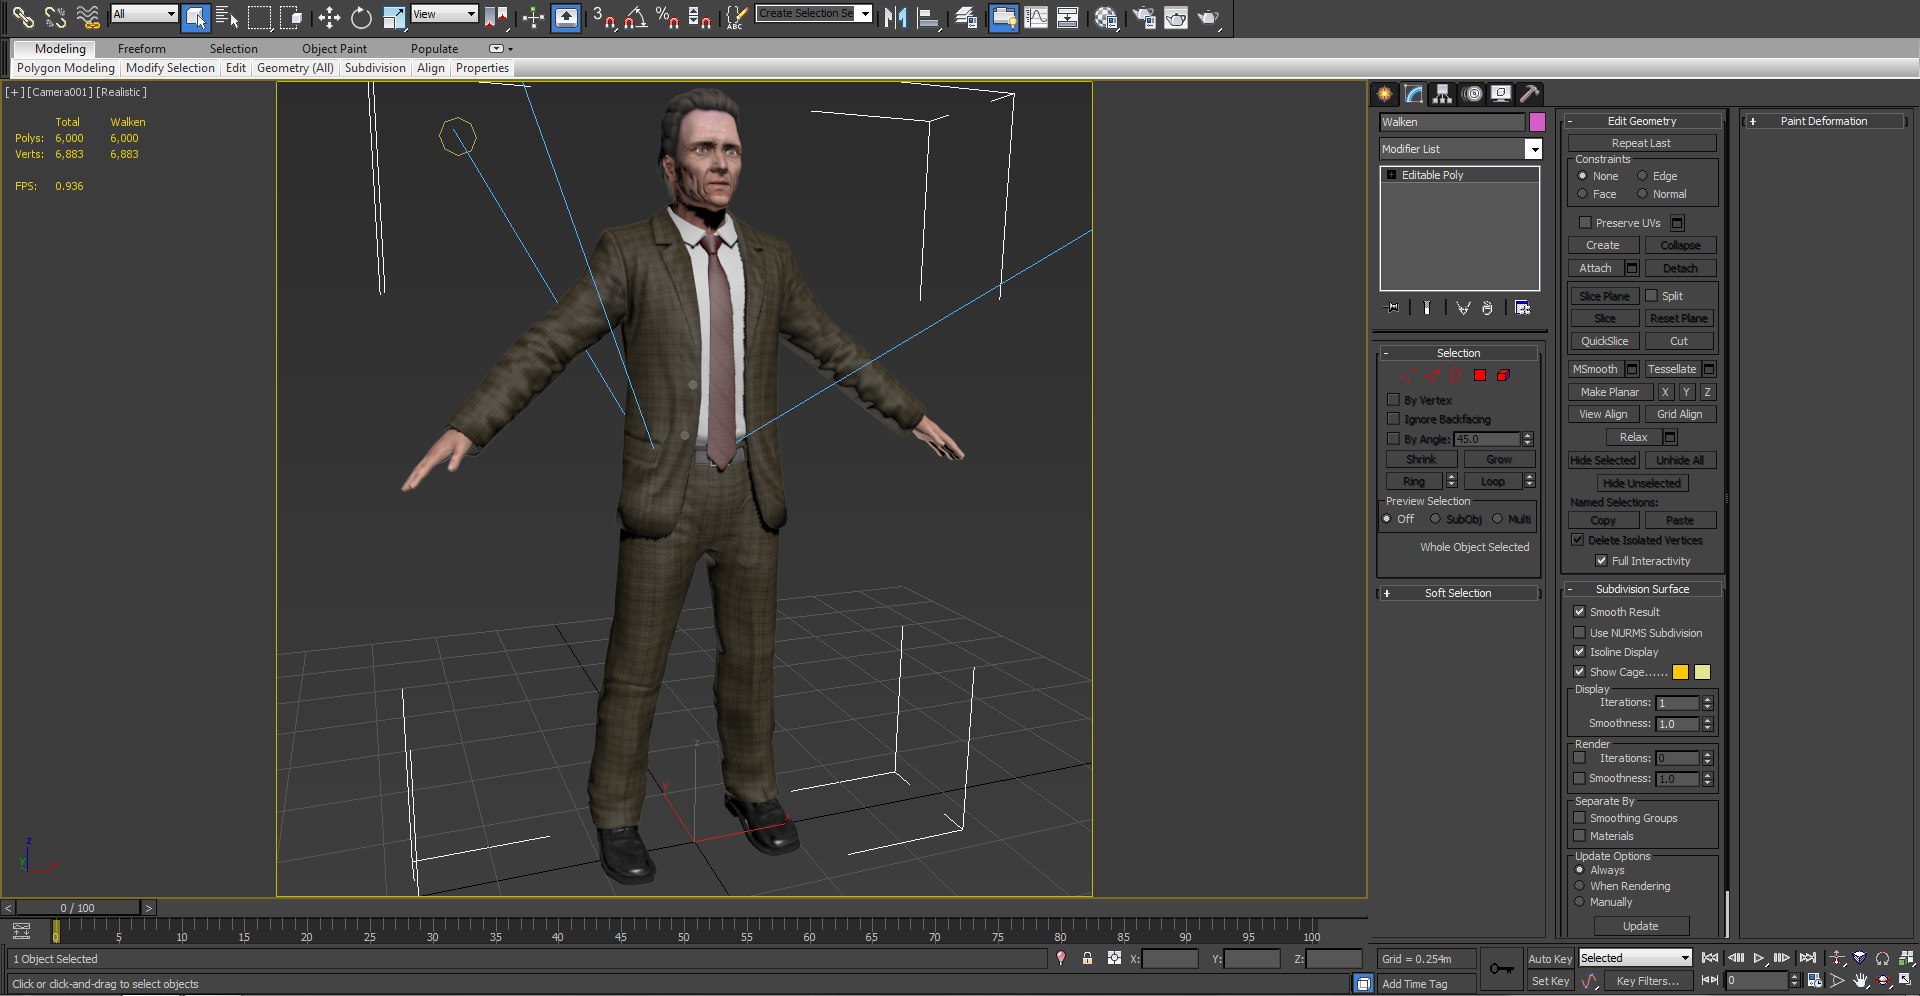Open the Render Setup teapot icon

click(1144, 16)
